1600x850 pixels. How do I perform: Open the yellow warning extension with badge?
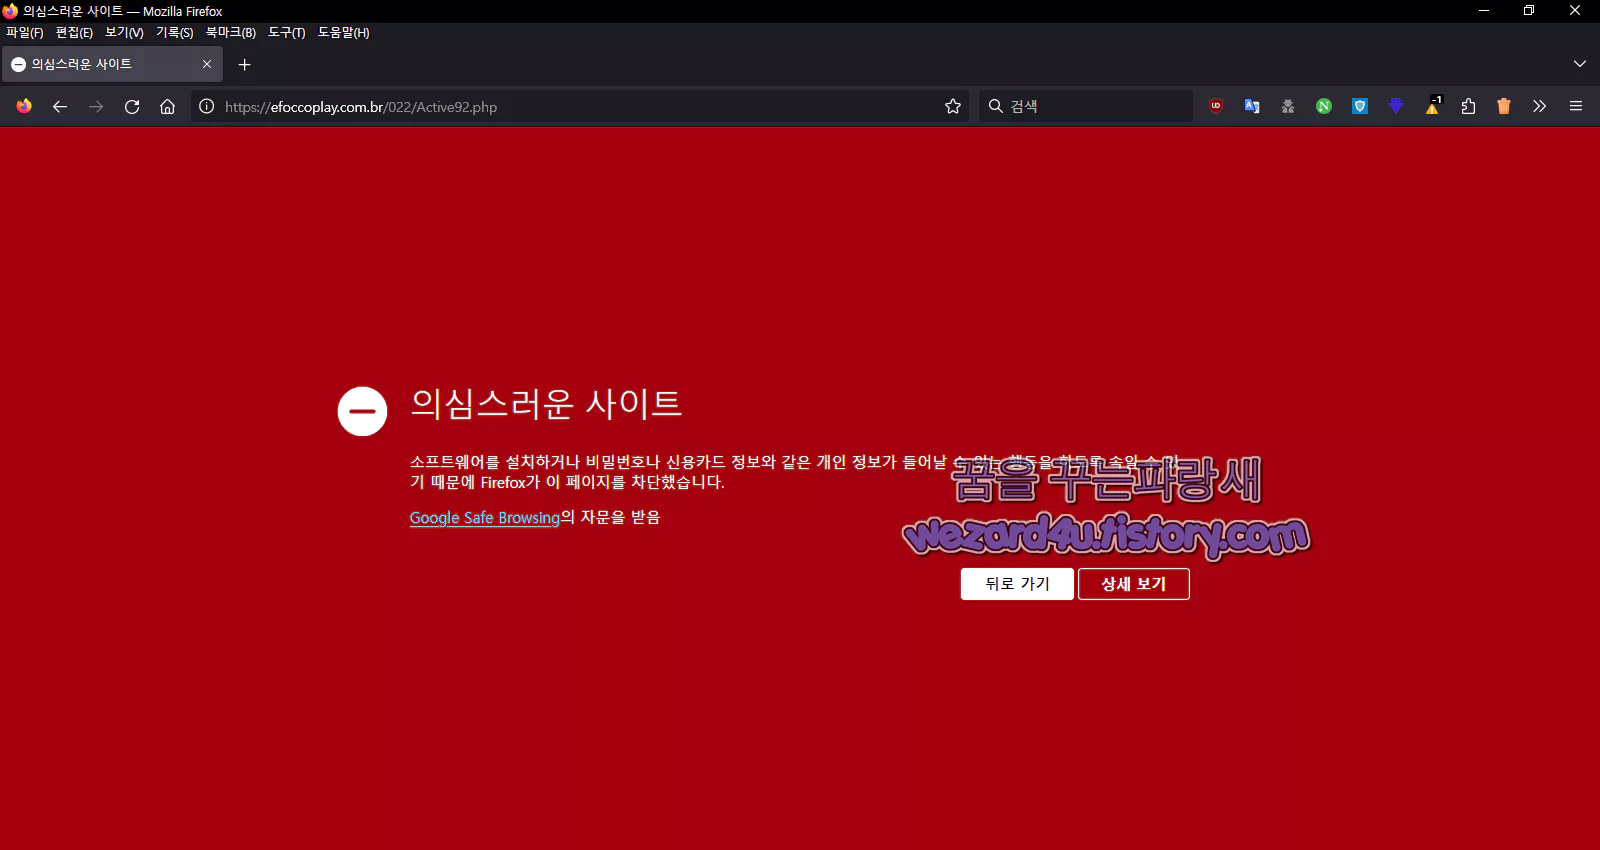click(x=1433, y=105)
